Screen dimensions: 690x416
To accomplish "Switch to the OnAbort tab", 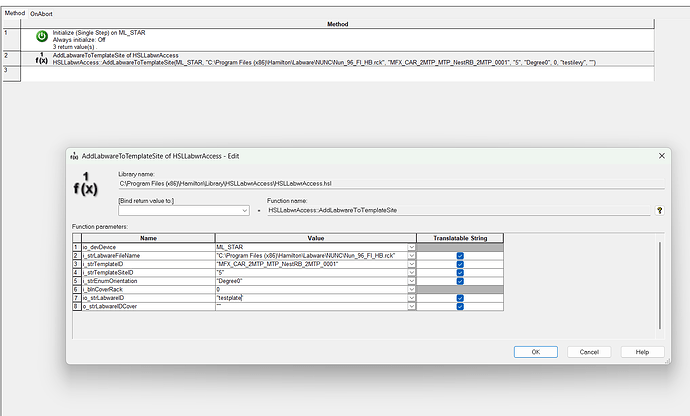I will click(x=41, y=14).
